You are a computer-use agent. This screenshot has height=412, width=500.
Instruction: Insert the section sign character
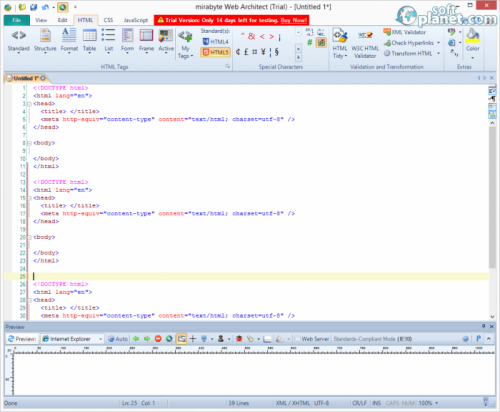pyautogui.click(x=277, y=52)
